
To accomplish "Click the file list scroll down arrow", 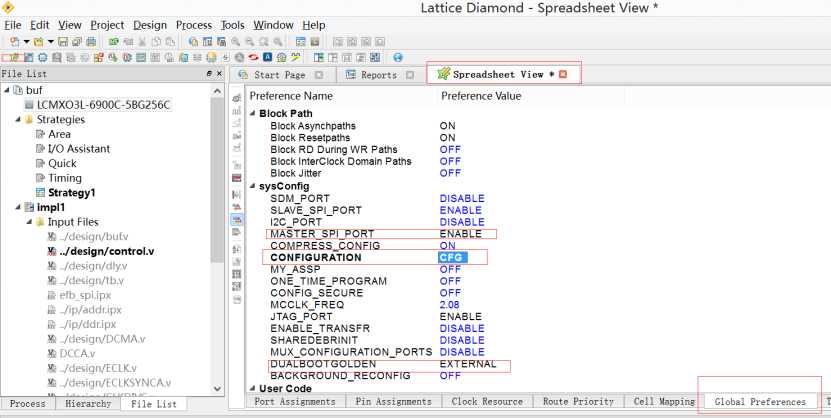I will tap(217, 388).
